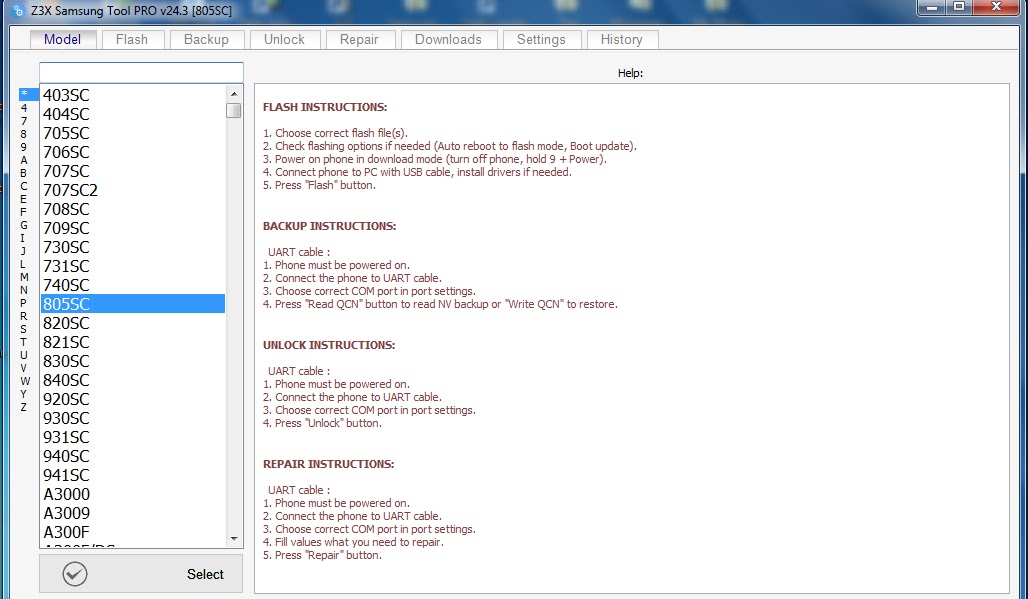The width and height of the screenshot is (1028, 599).
Task: Filter models by letter Z
Action: tap(24, 408)
